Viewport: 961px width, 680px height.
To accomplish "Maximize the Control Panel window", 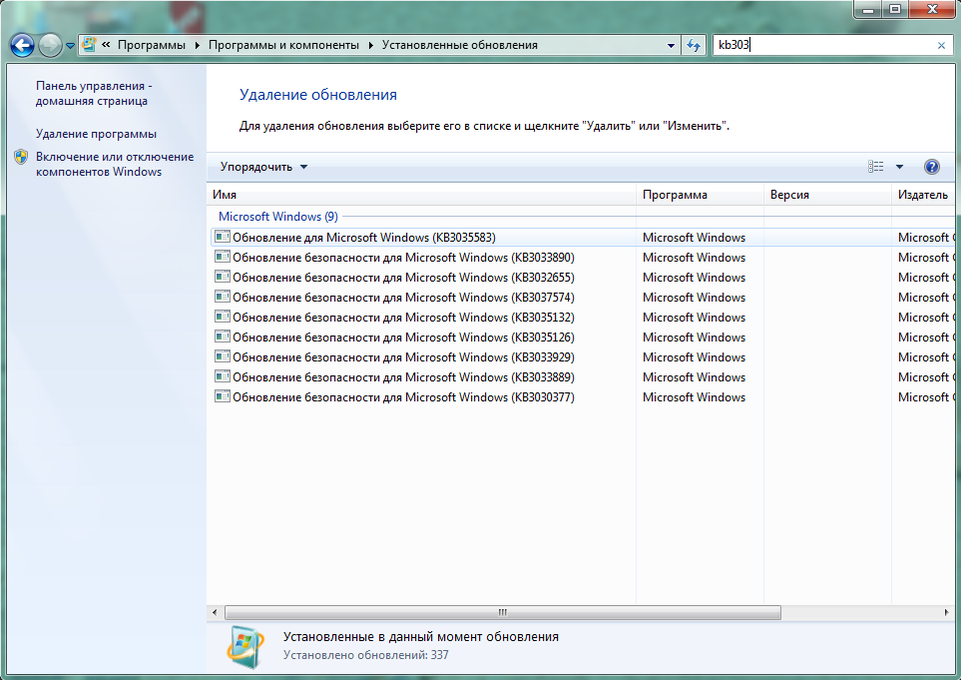I will point(895,9).
